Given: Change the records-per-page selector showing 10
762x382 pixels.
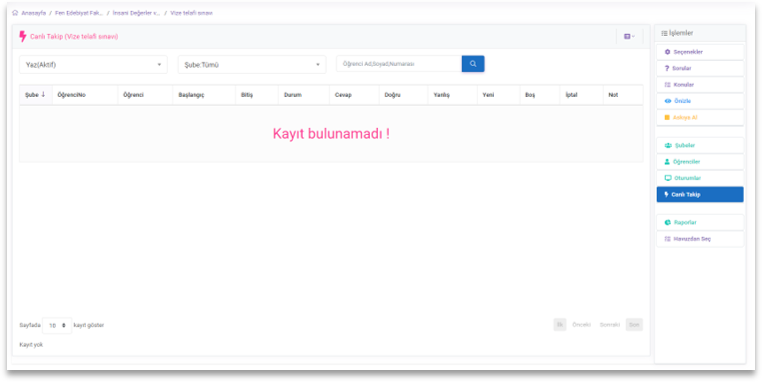Looking at the screenshot, I should [x=57, y=326].
